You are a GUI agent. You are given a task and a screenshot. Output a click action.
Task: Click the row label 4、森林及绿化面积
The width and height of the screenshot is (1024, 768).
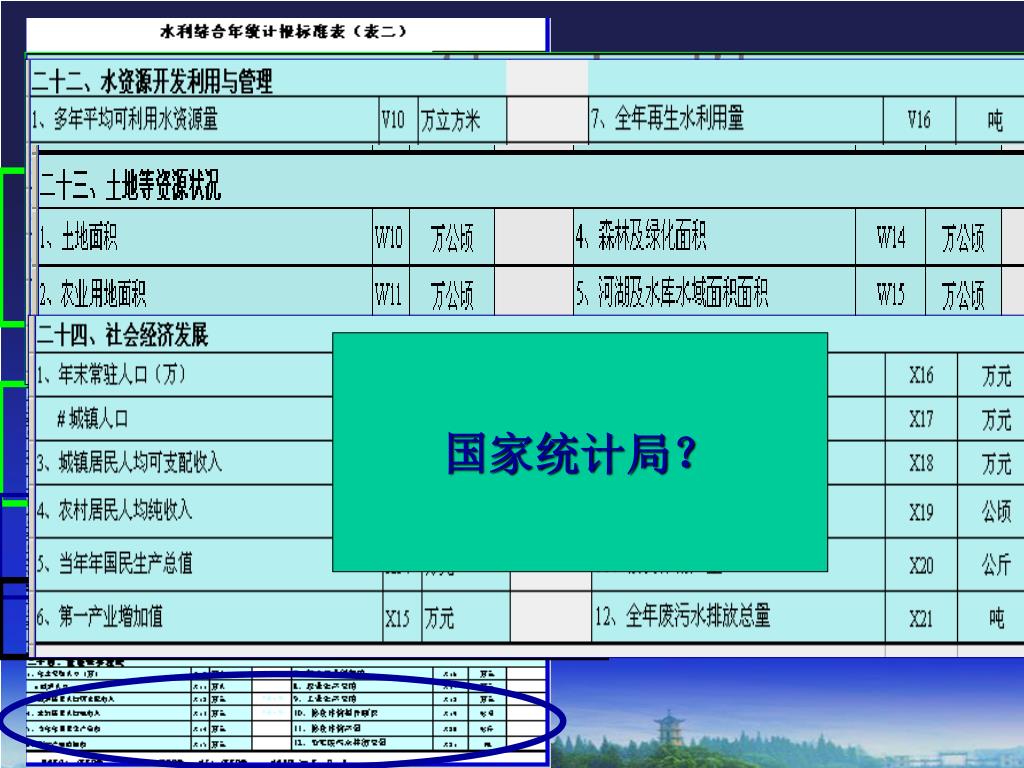[641, 236]
